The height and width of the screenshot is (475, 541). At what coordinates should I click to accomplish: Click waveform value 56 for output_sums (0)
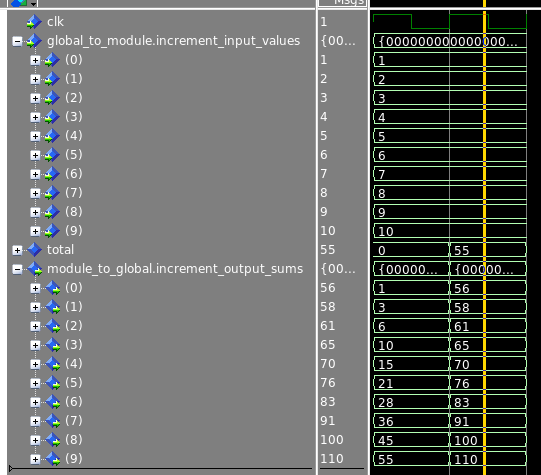(x=462, y=289)
